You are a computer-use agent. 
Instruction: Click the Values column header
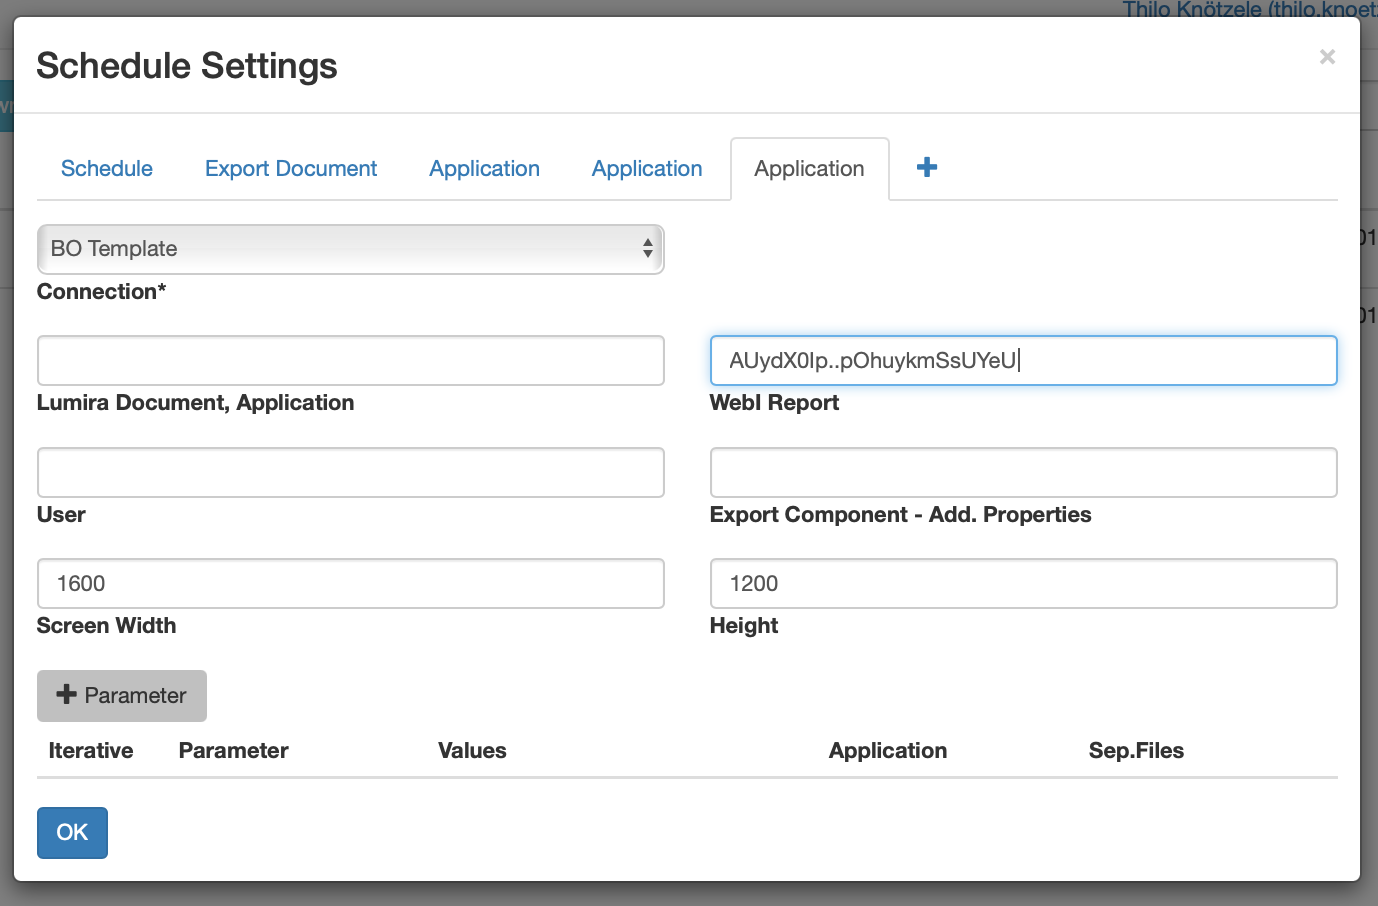[472, 751]
